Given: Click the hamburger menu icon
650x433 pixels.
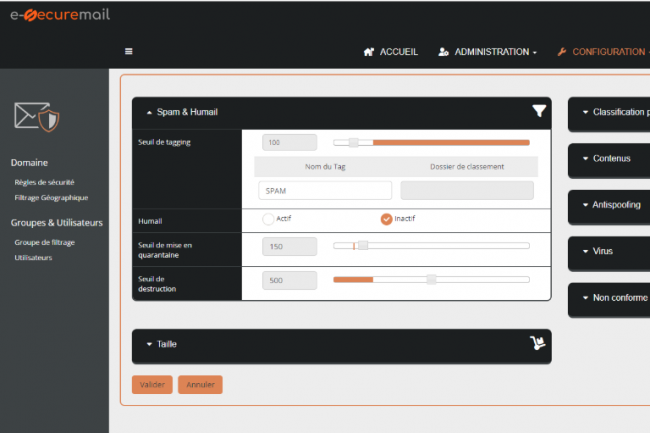Looking at the screenshot, I should click(129, 52).
